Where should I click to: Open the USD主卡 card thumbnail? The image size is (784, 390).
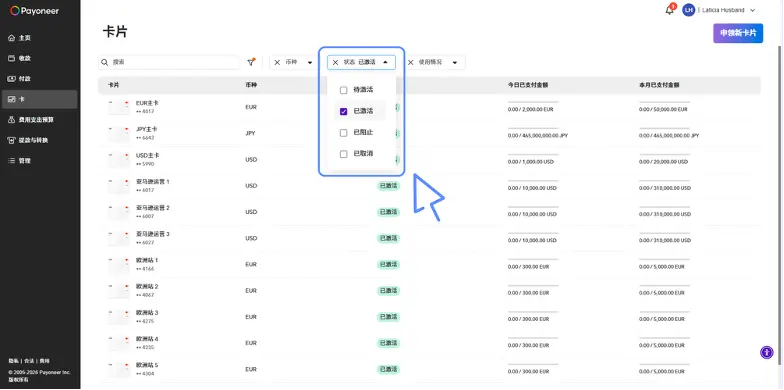[118, 160]
